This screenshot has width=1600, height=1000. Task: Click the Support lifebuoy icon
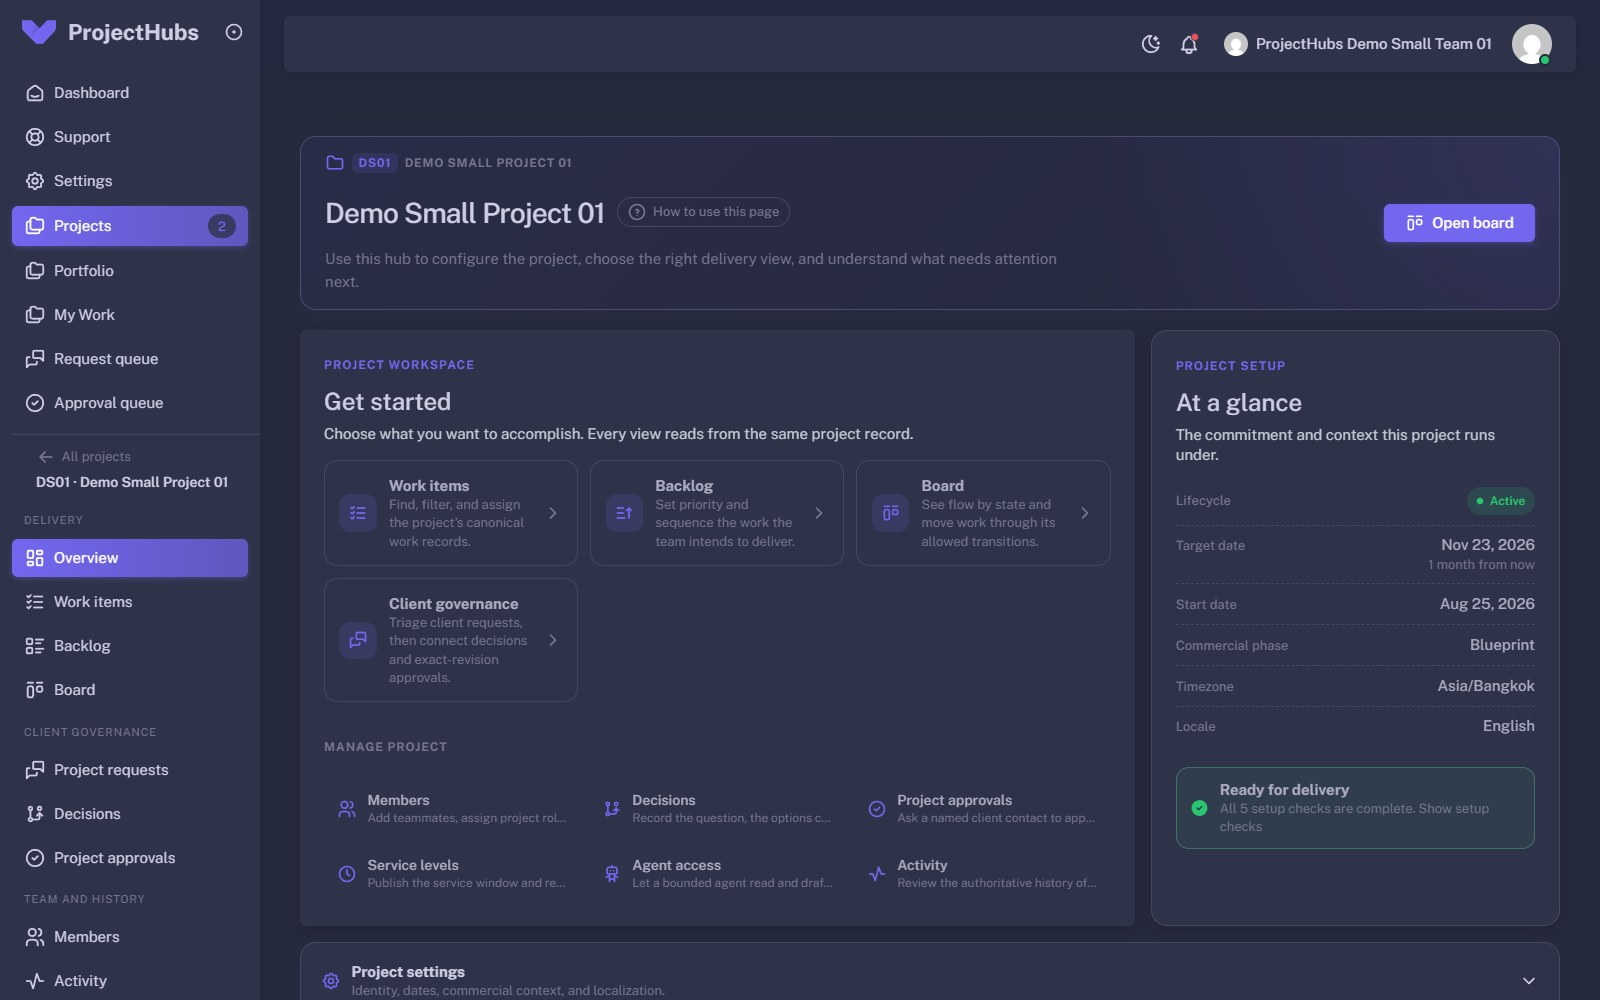pos(35,137)
